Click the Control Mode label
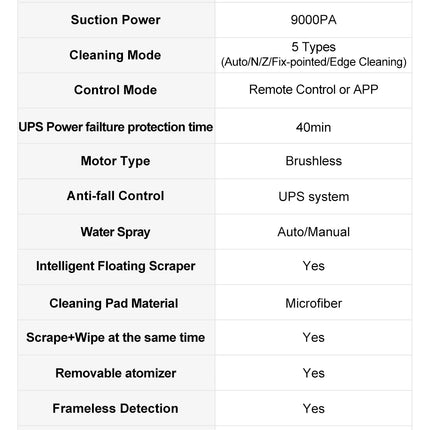Image resolution: width=430 pixels, height=430 pixels. [115, 90]
